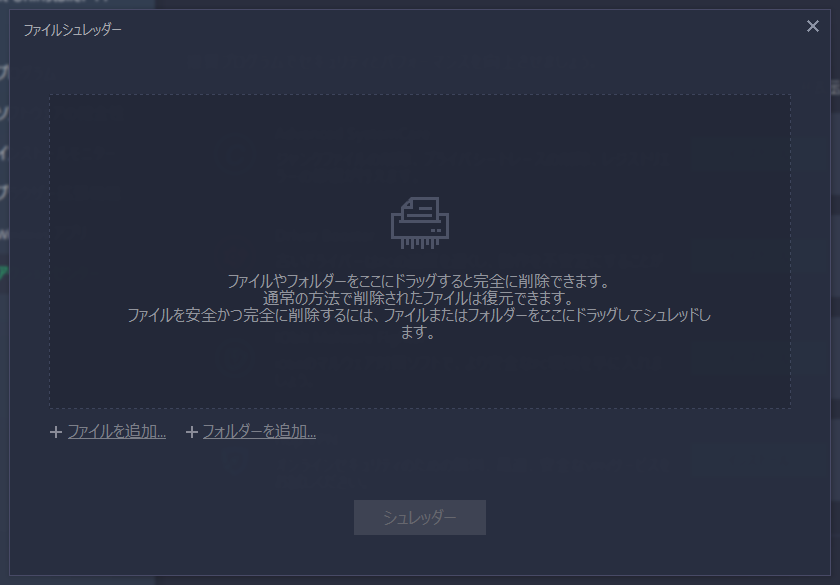Click the paper sheet on the shredder icon

tap(421, 209)
